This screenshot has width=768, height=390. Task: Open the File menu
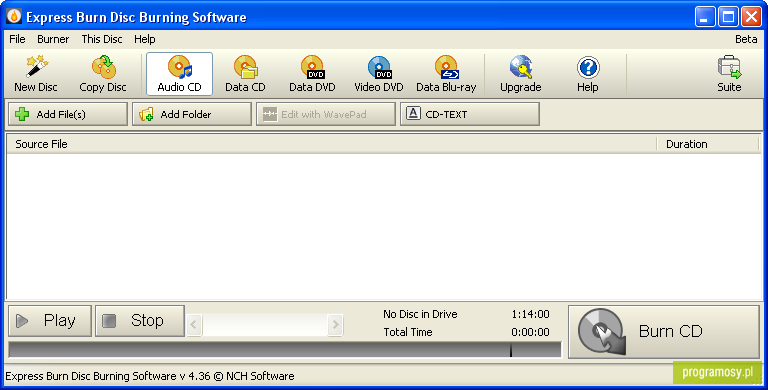pyautogui.click(x=17, y=39)
